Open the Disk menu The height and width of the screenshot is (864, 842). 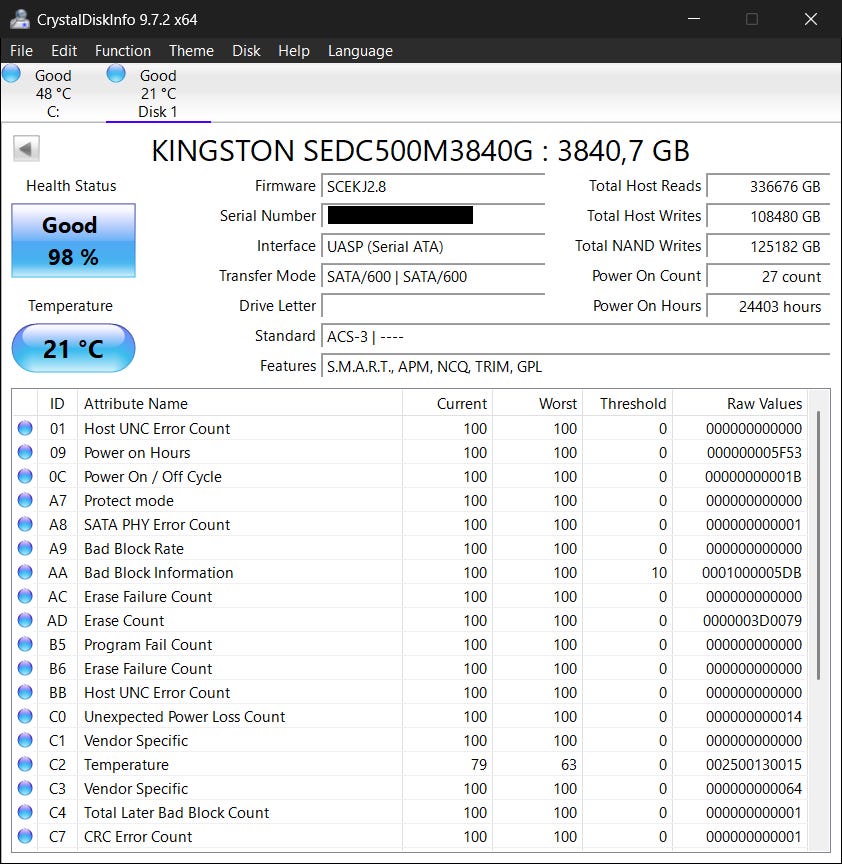point(246,51)
